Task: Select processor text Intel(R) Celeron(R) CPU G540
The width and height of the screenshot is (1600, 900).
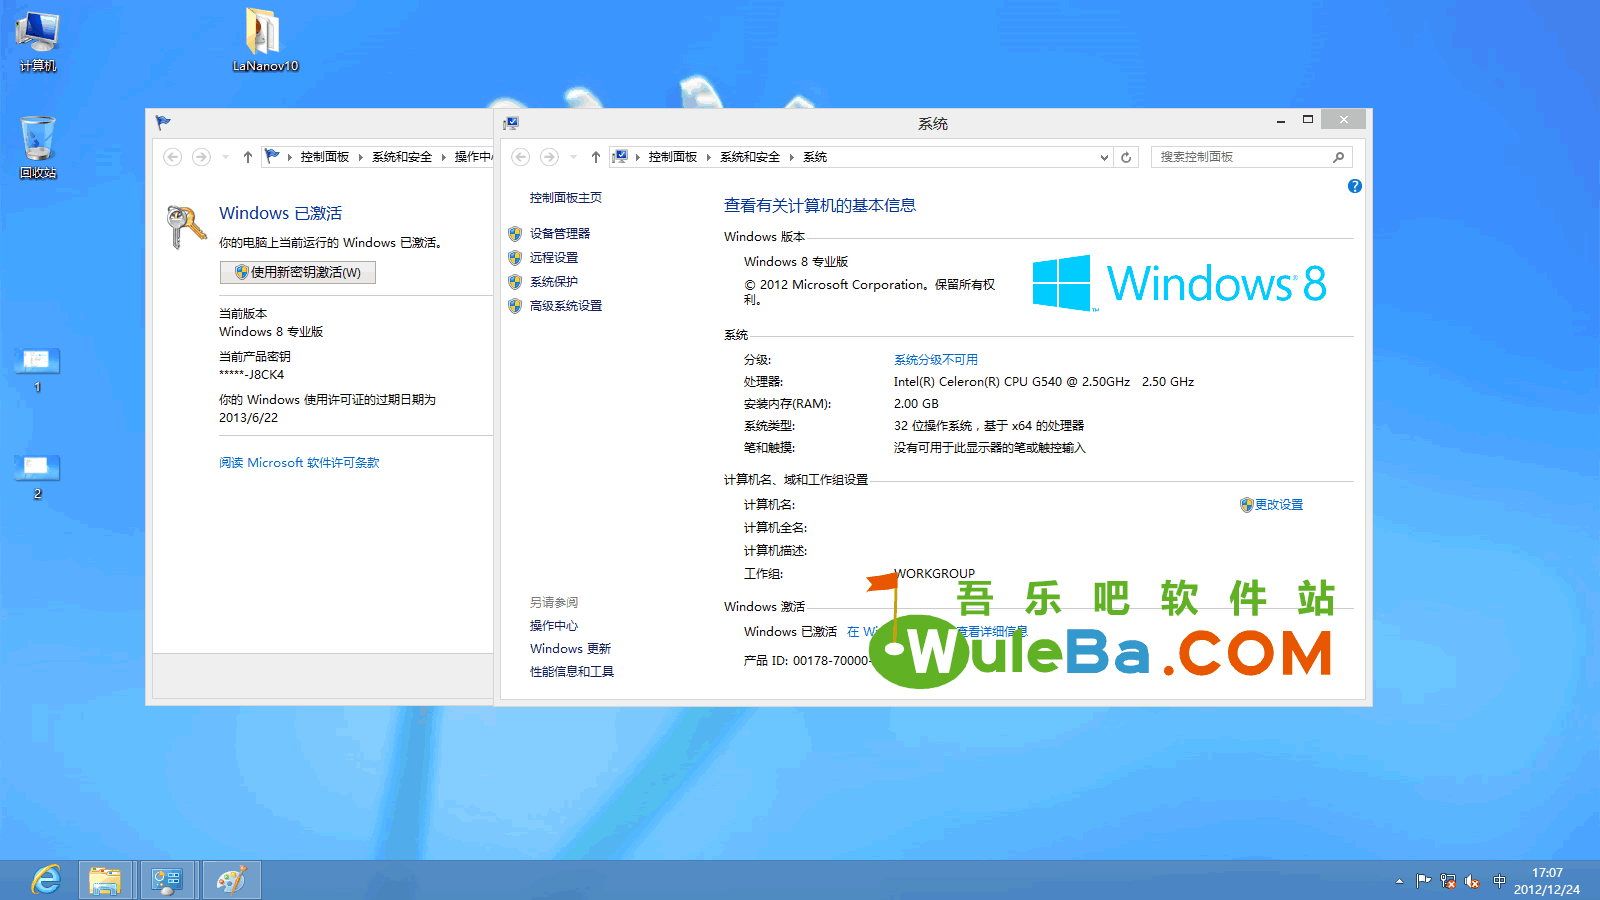Action: coord(978,382)
